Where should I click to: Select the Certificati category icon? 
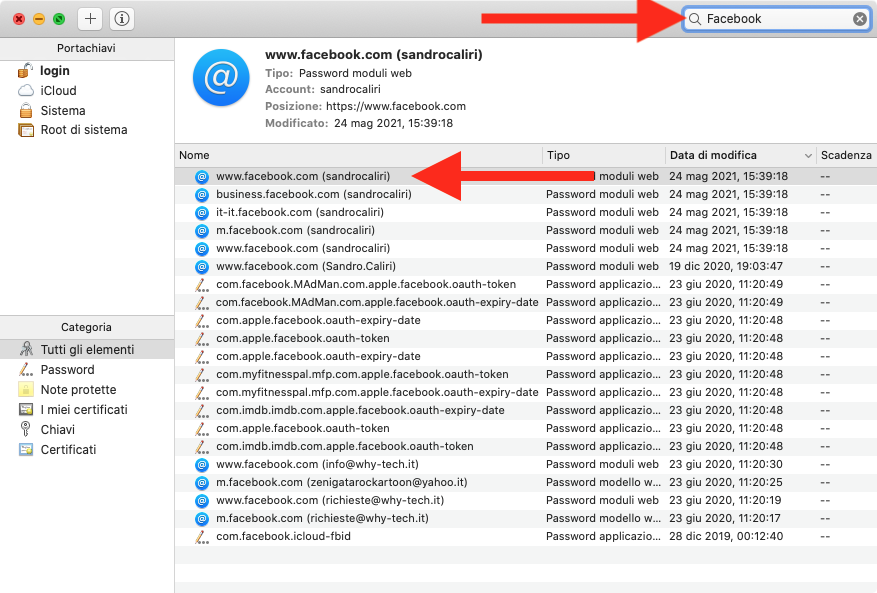pos(26,449)
